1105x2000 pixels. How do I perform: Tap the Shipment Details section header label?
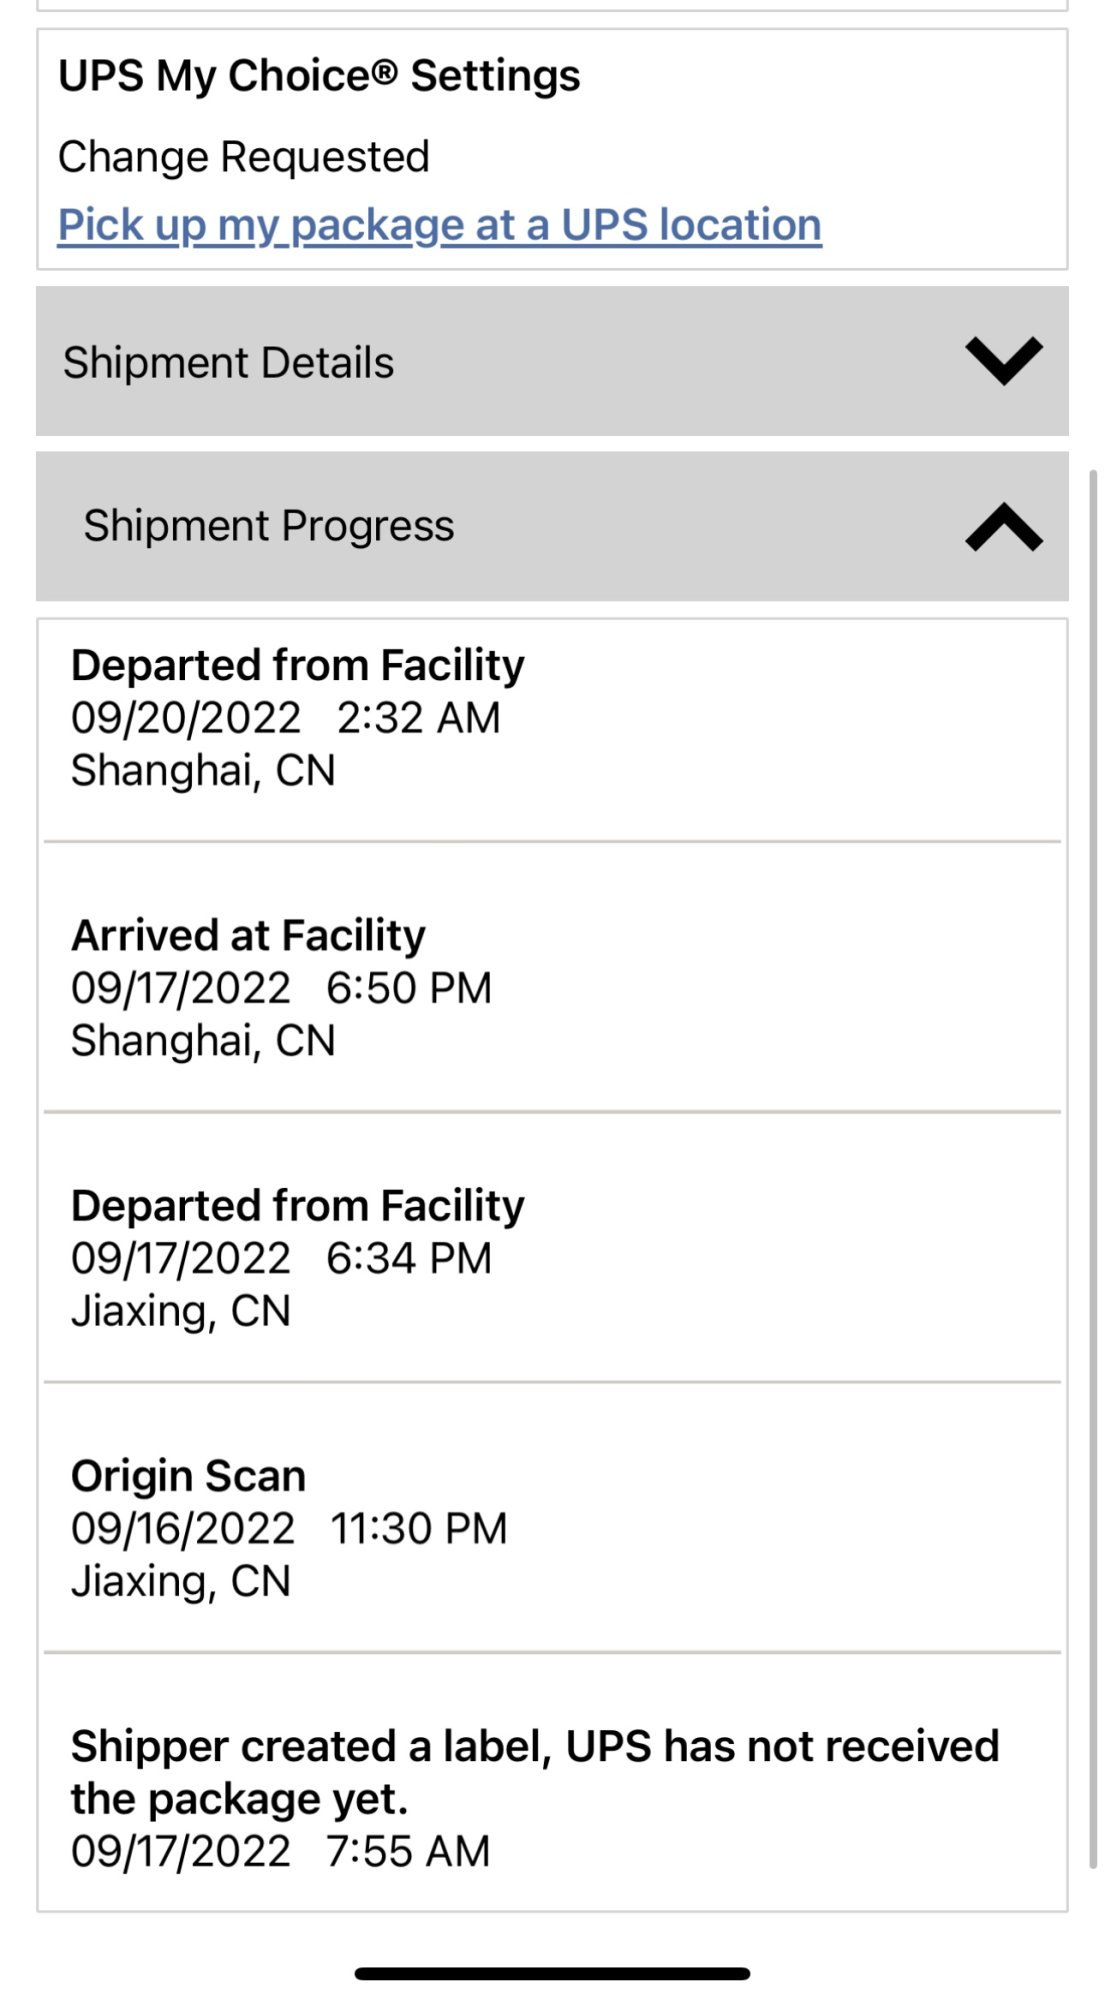[228, 362]
